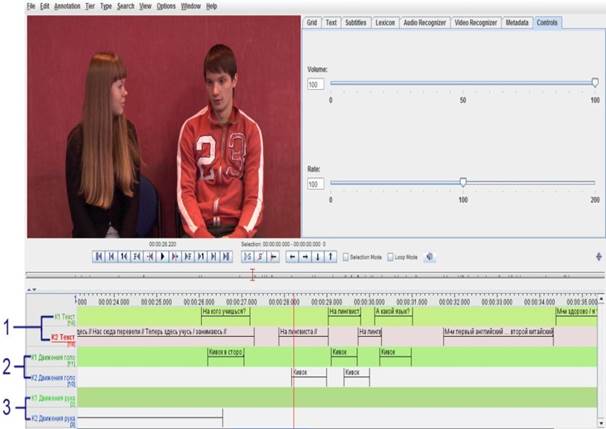Click the Clear Selection button

pos(260,257)
